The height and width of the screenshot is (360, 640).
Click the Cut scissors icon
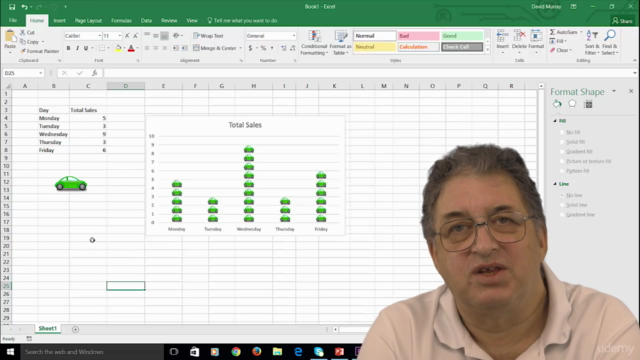23,32
